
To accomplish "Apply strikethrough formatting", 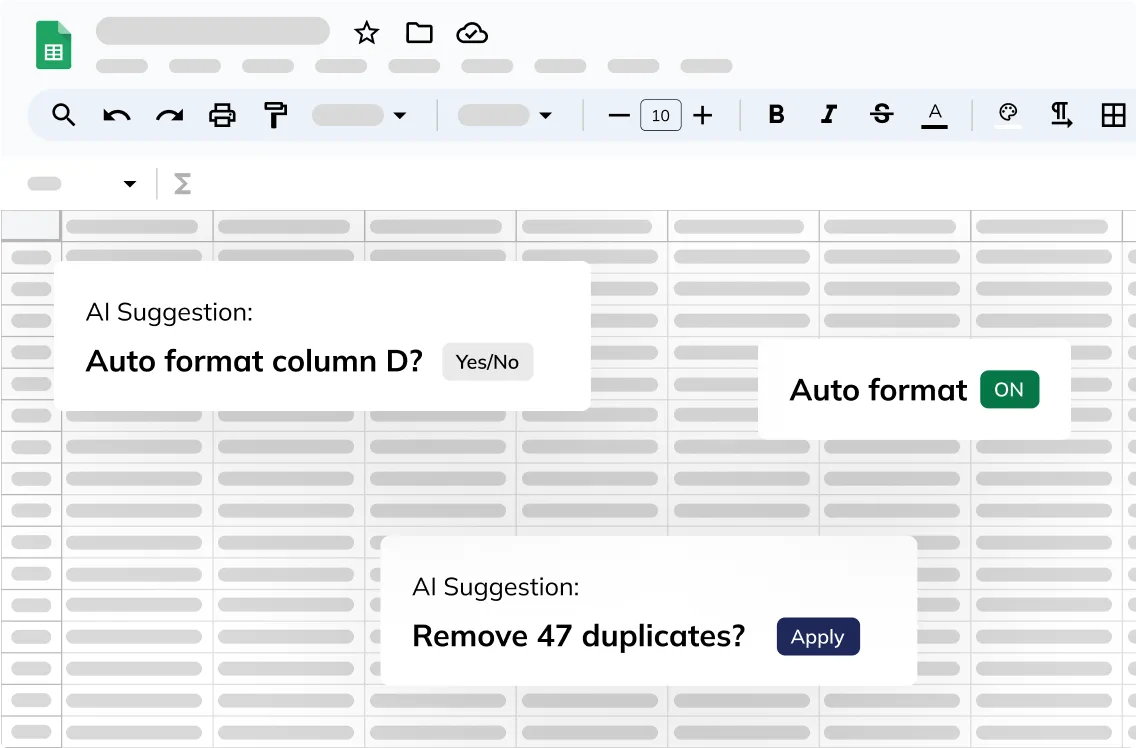I will coord(881,115).
